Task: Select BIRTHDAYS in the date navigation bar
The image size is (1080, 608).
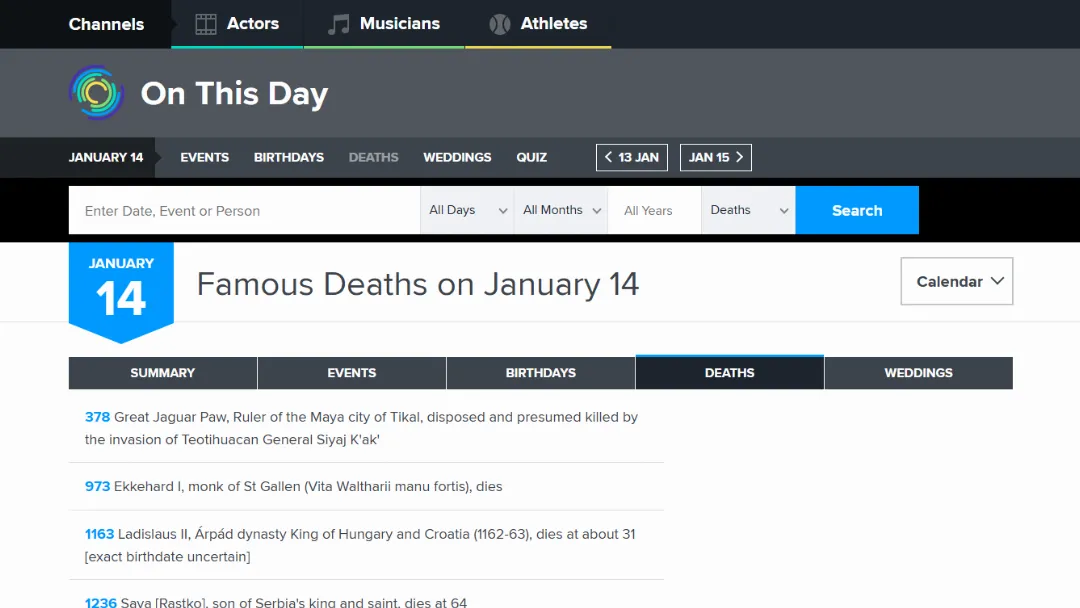Action: click(288, 157)
